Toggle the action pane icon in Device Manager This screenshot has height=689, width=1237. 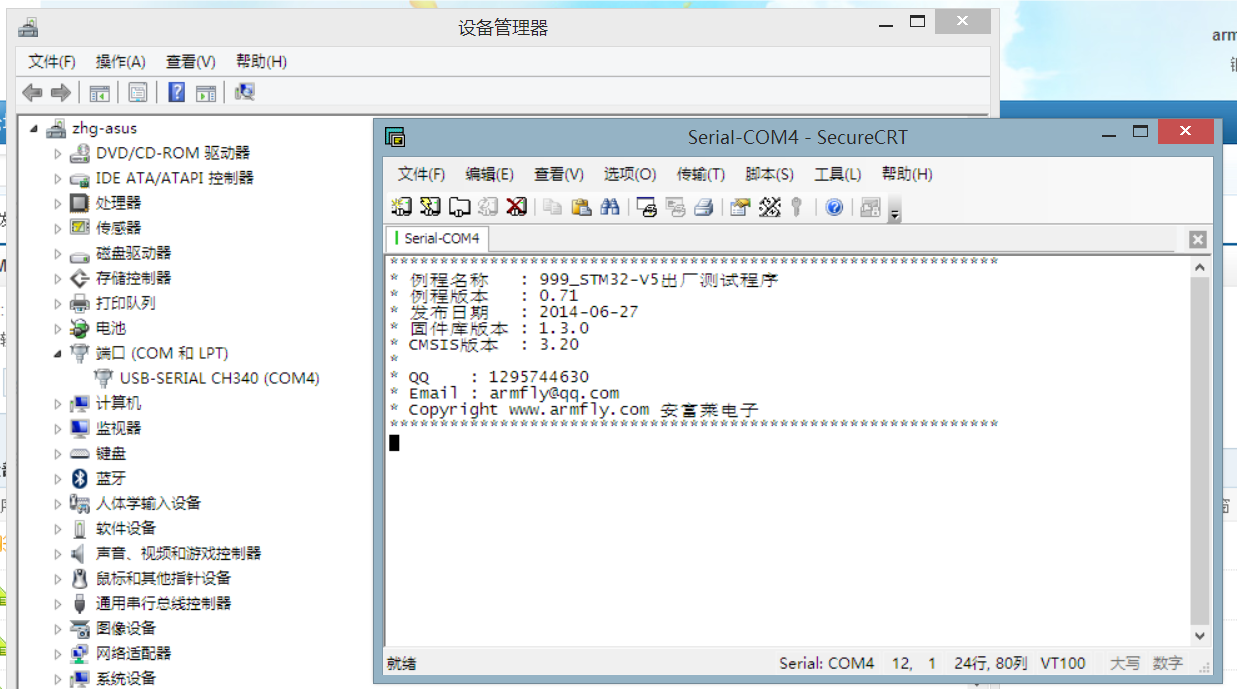click(206, 93)
